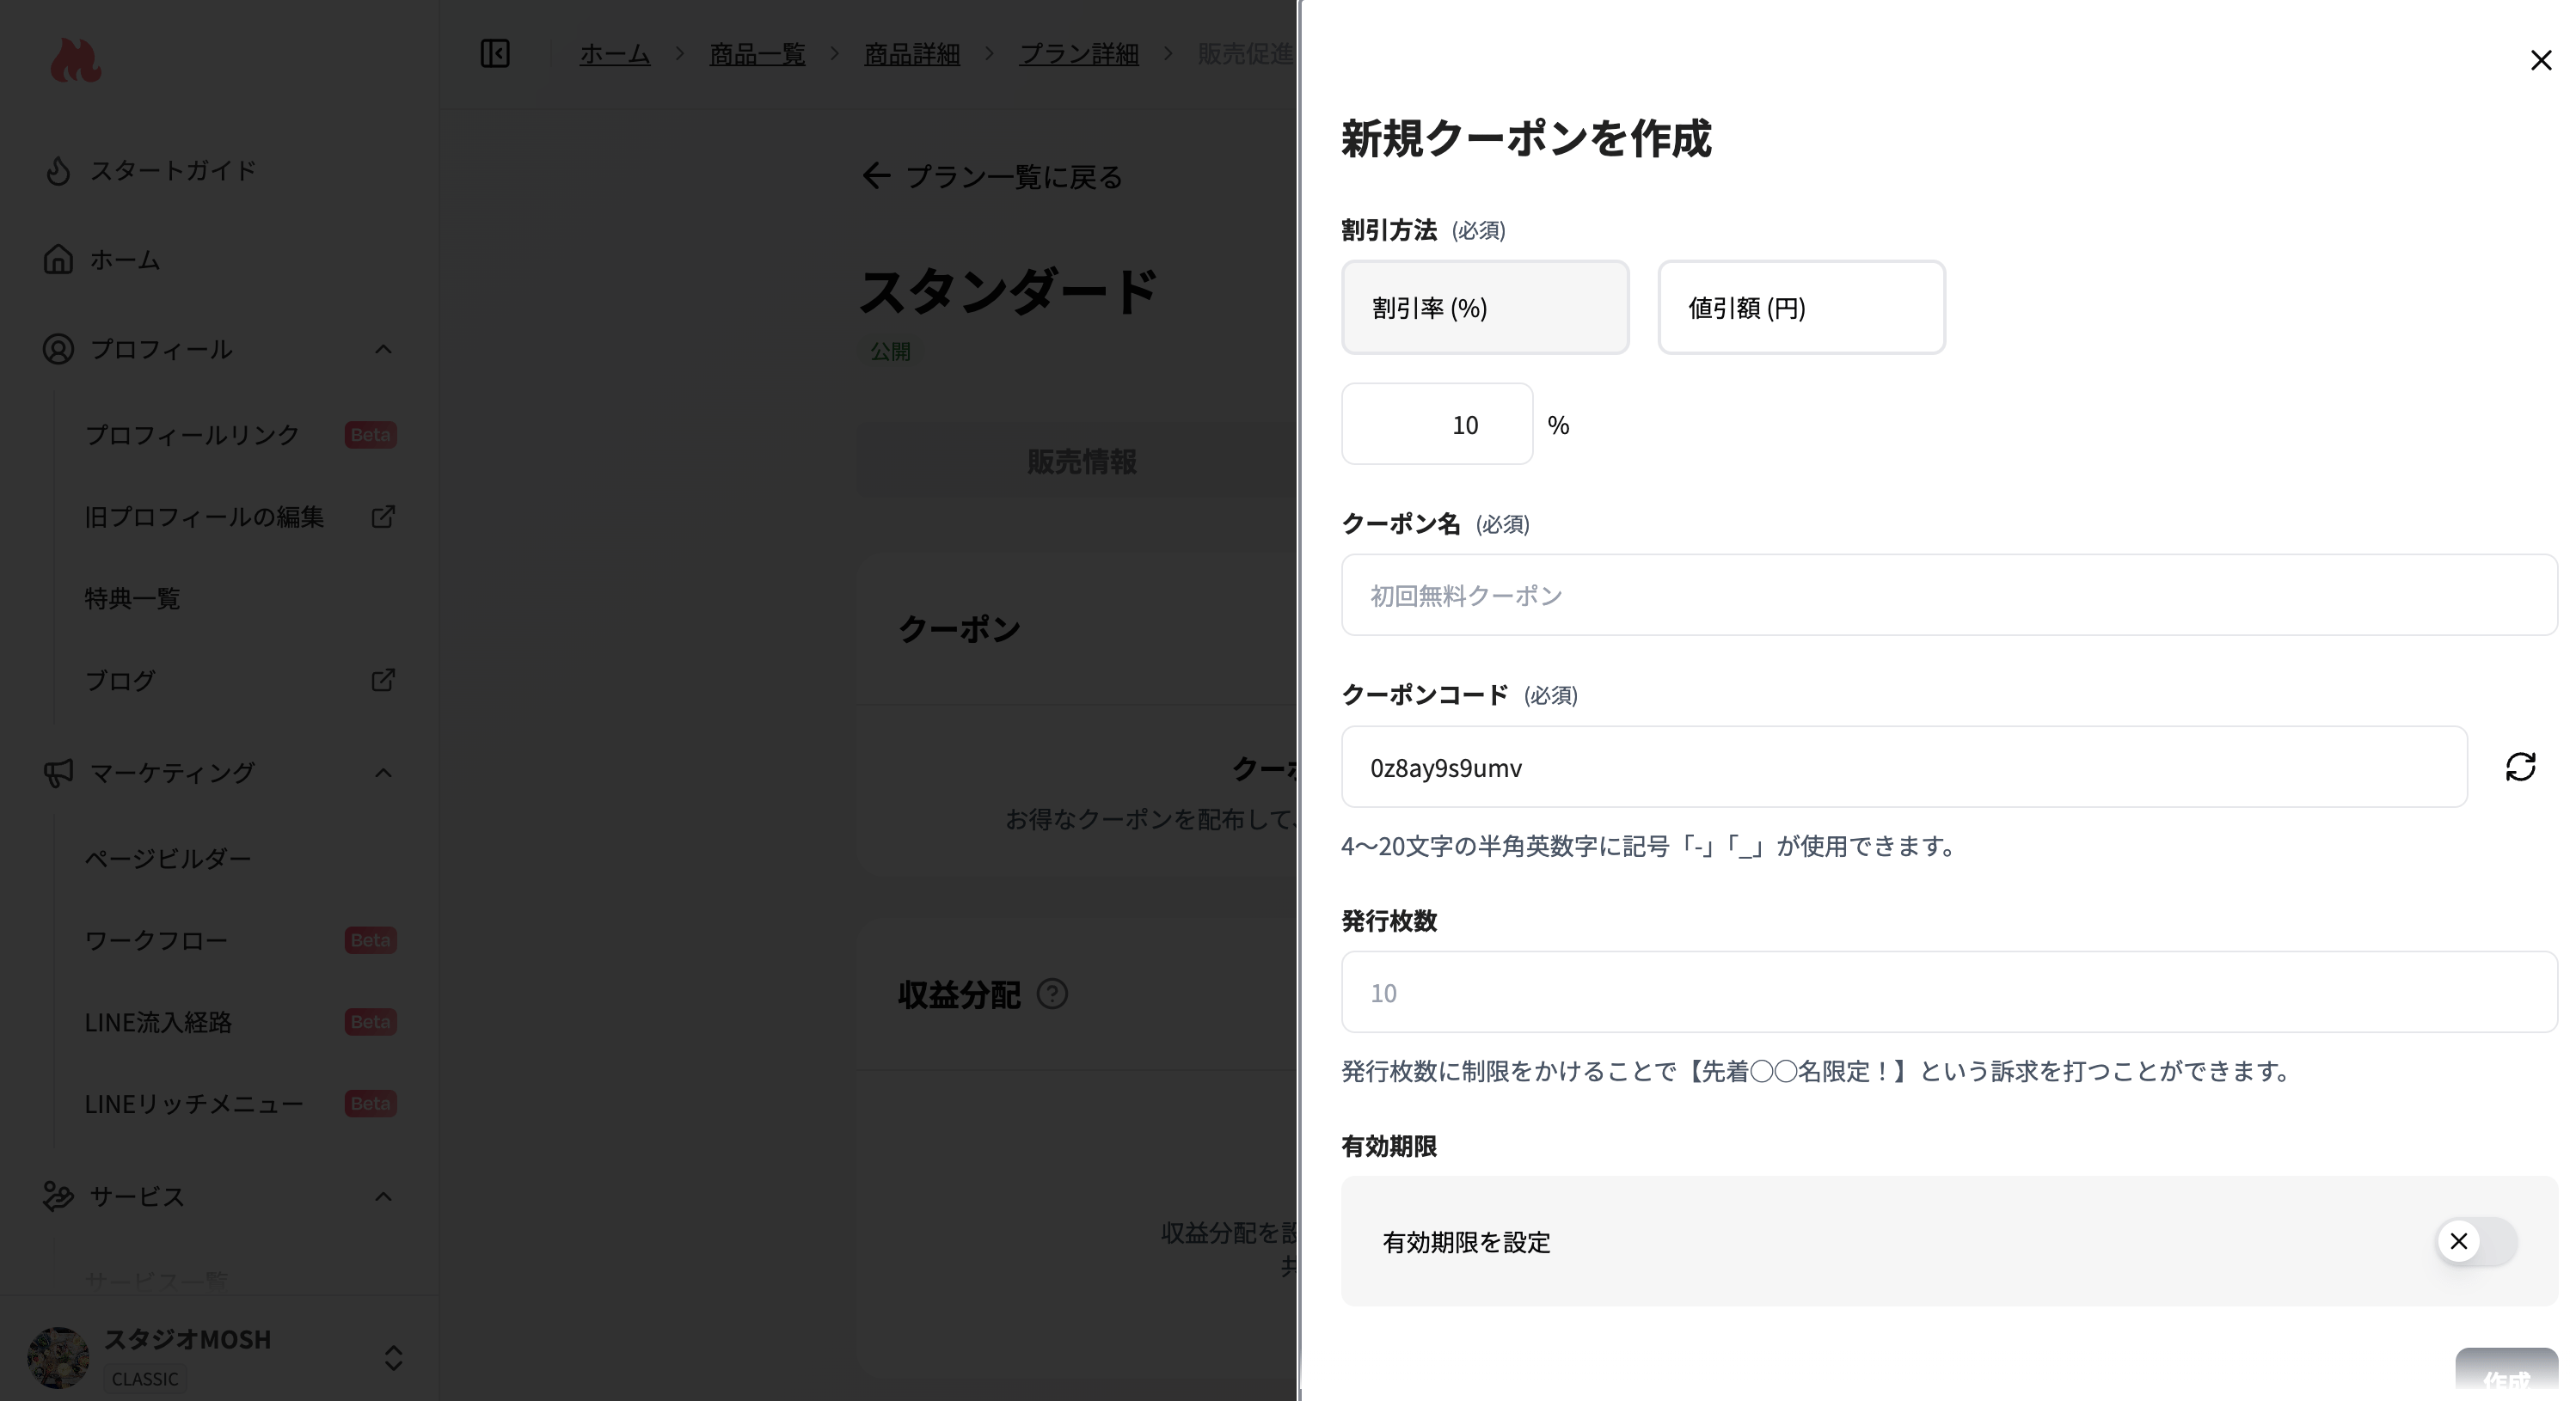Image resolution: width=2576 pixels, height=1401 pixels.
Task: Focus the クーポン名 input field
Action: point(1949,595)
